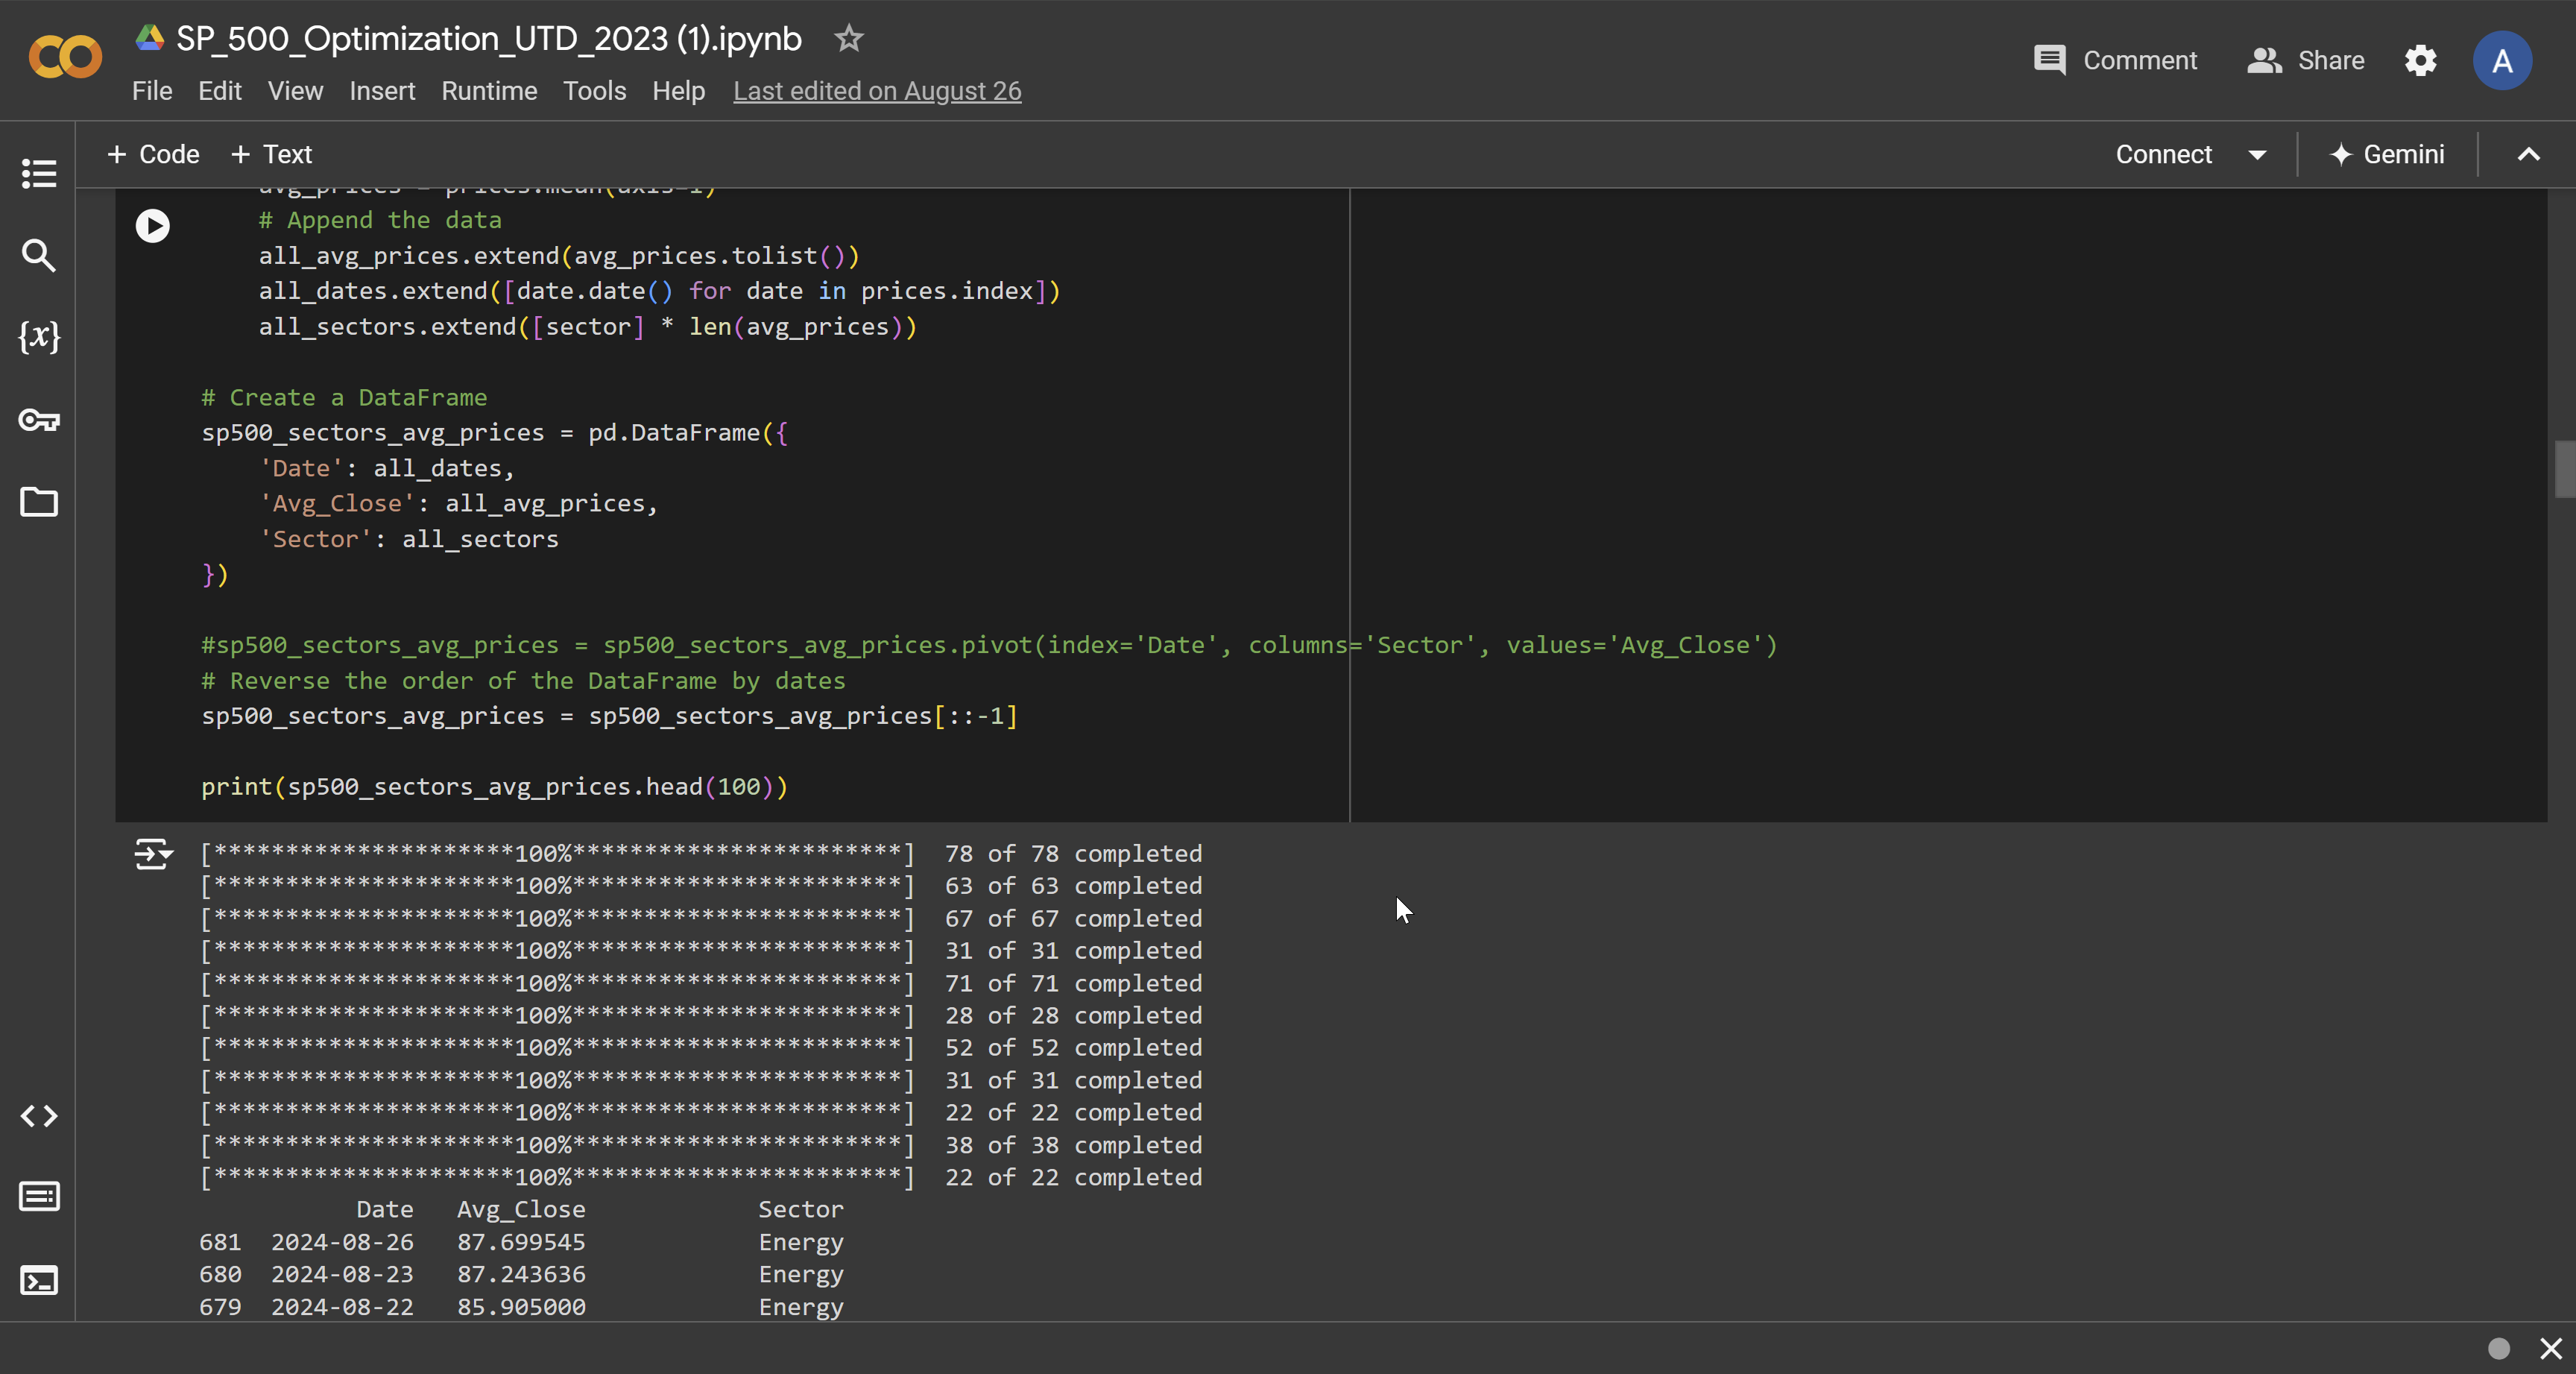The width and height of the screenshot is (2576, 1374).
Task: Open the terminal icon
Action: click(39, 1280)
